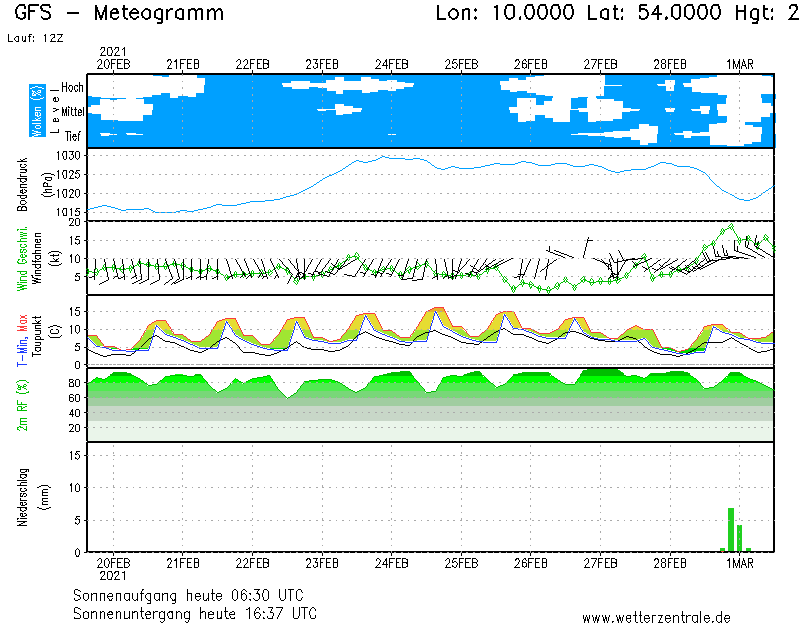Viewport: 800px width, 625px height.
Task: Click the 23FEB date label on top axis
Action: (322, 64)
